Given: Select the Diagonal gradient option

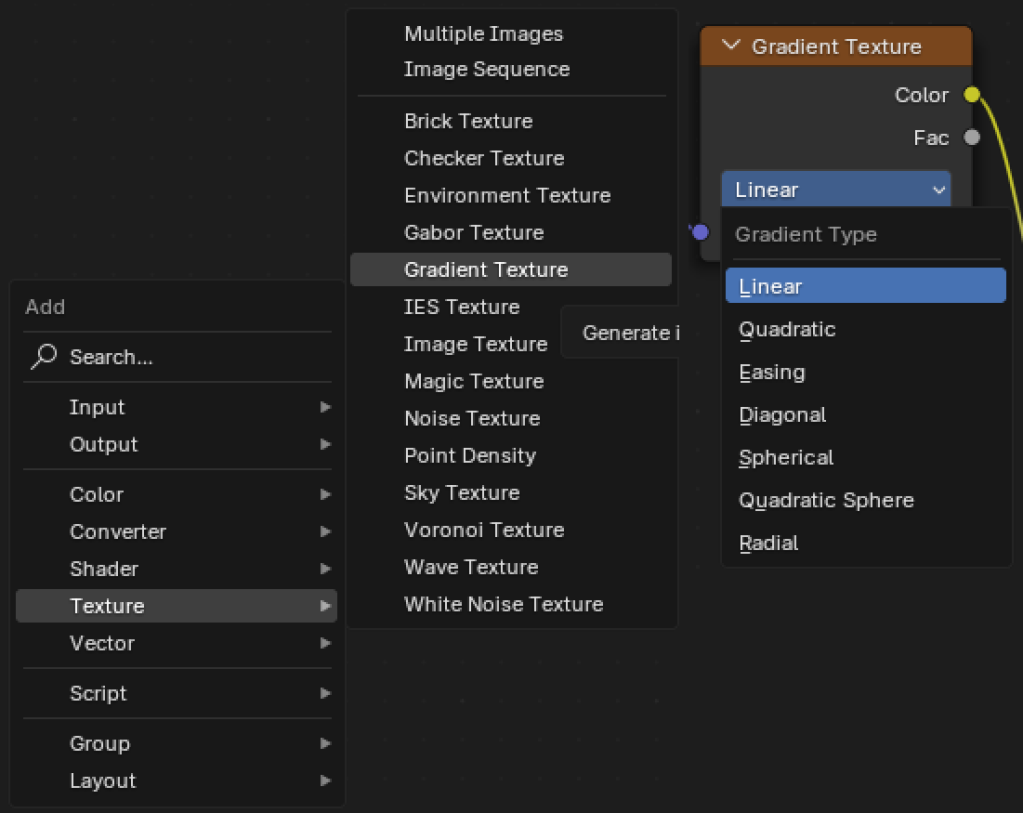Looking at the screenshot, I should pos(782,415).
